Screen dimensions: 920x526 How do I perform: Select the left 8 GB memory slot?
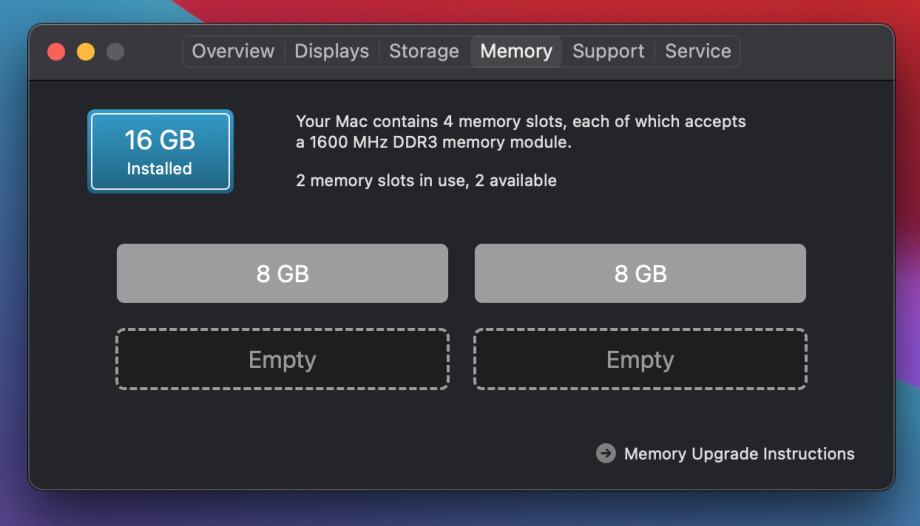282,273
